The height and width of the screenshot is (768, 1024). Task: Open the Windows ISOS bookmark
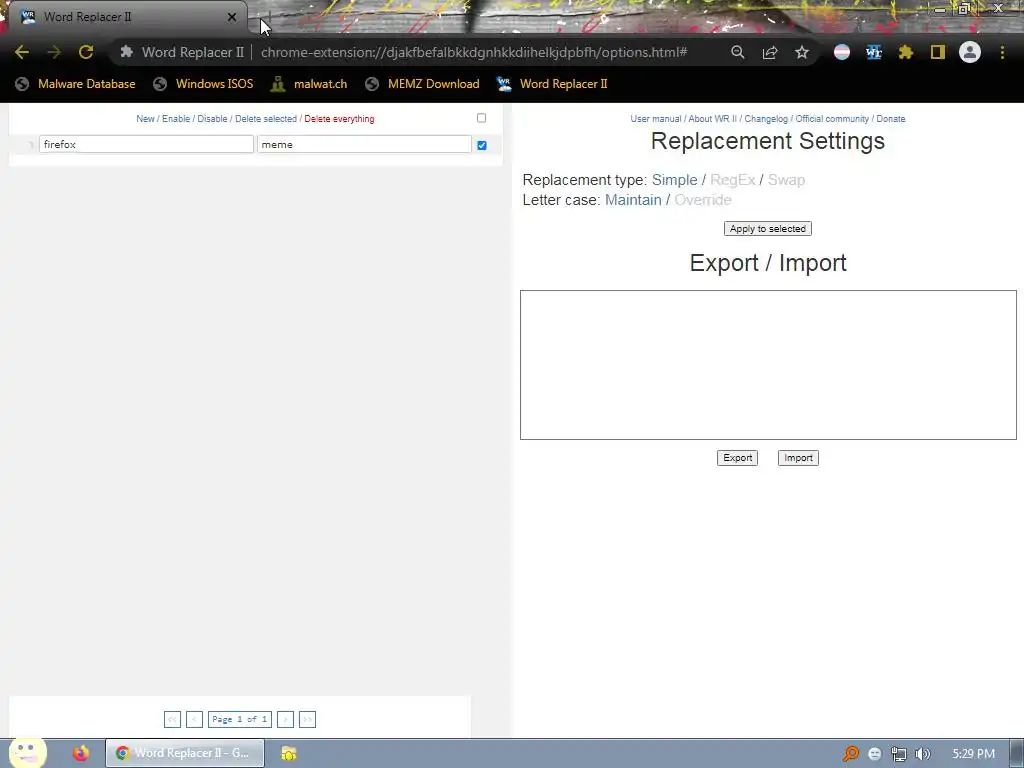[203, 84]
